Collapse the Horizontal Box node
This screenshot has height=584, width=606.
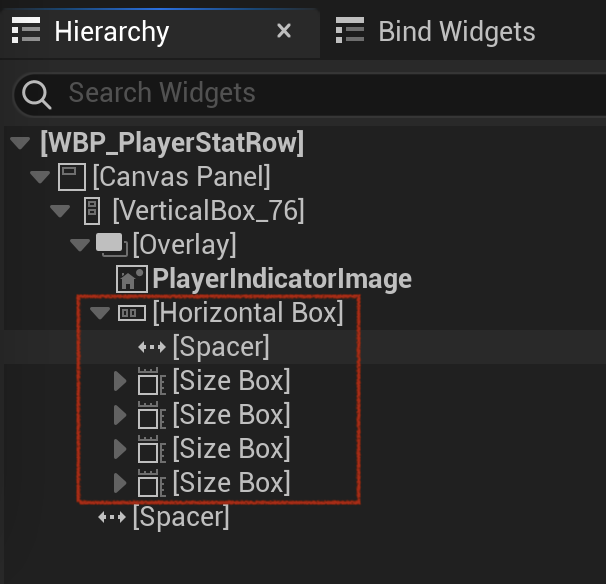pyautogui.click(x=100, y=313)
